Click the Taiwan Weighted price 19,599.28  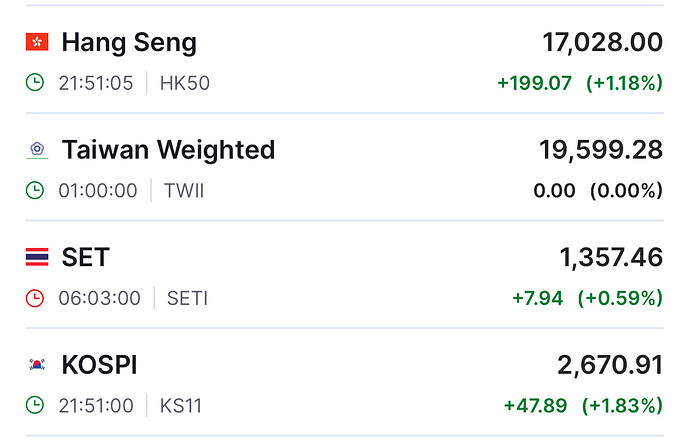coord(601,150)
